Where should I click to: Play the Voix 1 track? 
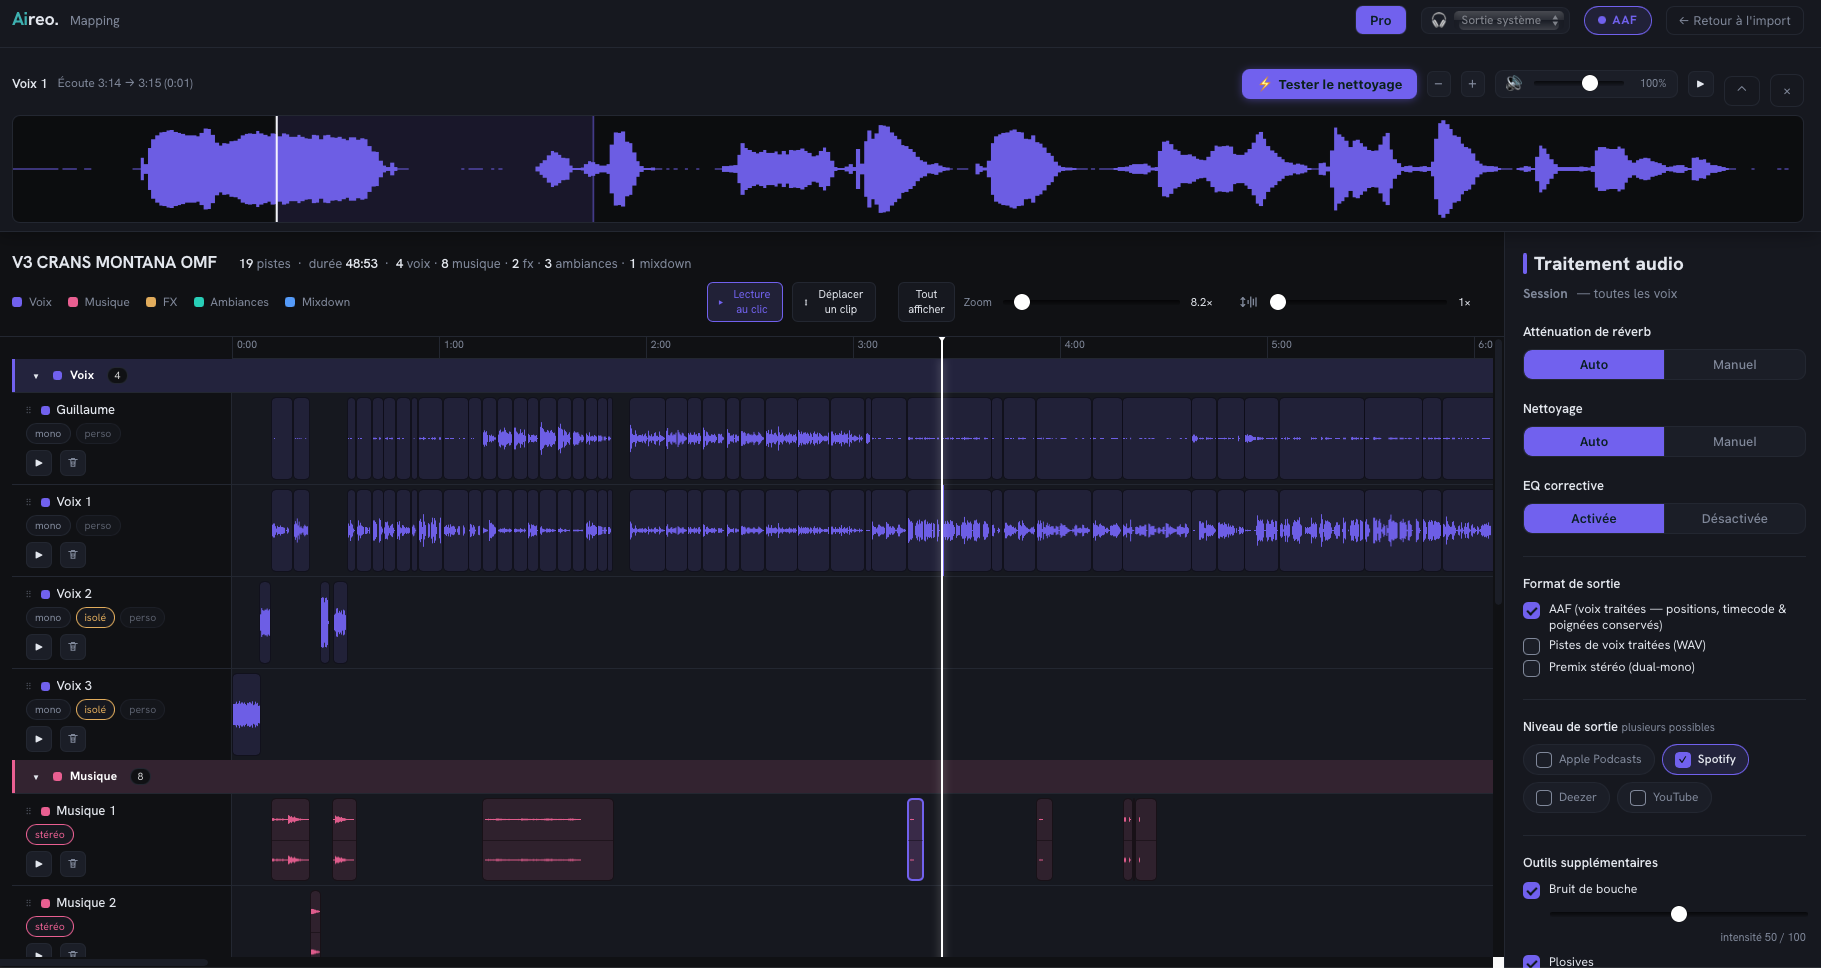point(38,555)
